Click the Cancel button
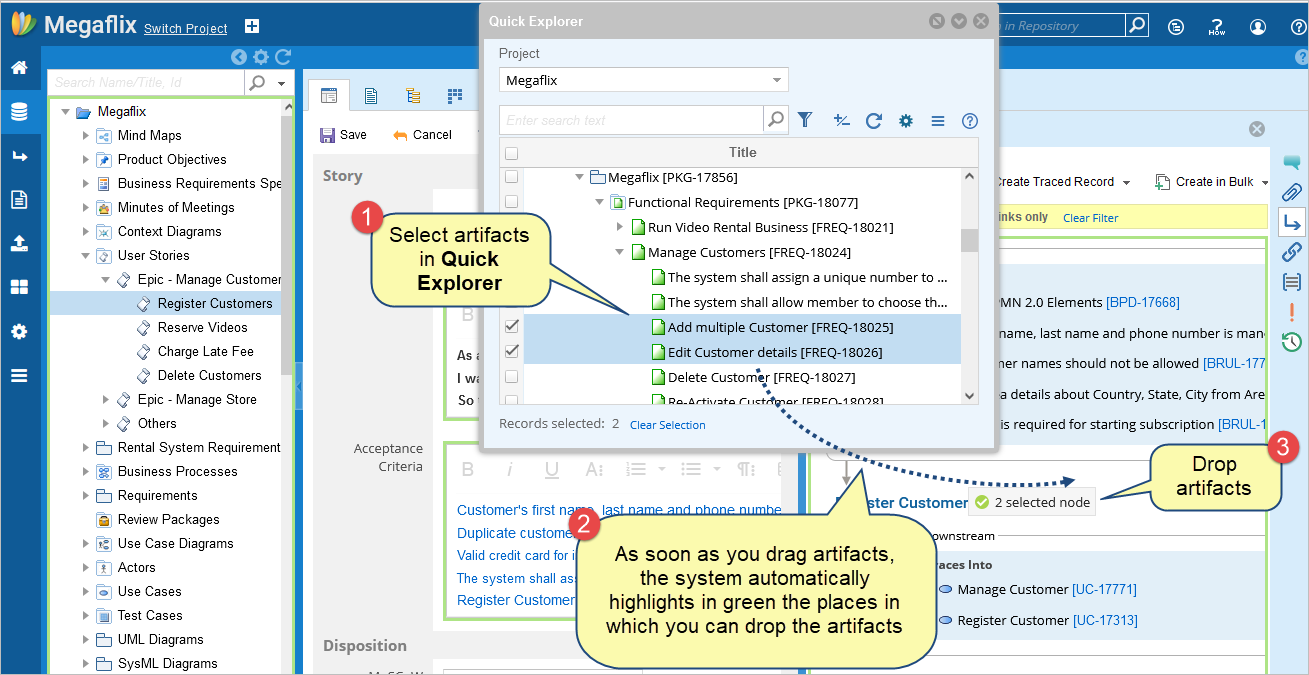The width and height of the screenshot is (1309, 675). (x=422, y=135)
